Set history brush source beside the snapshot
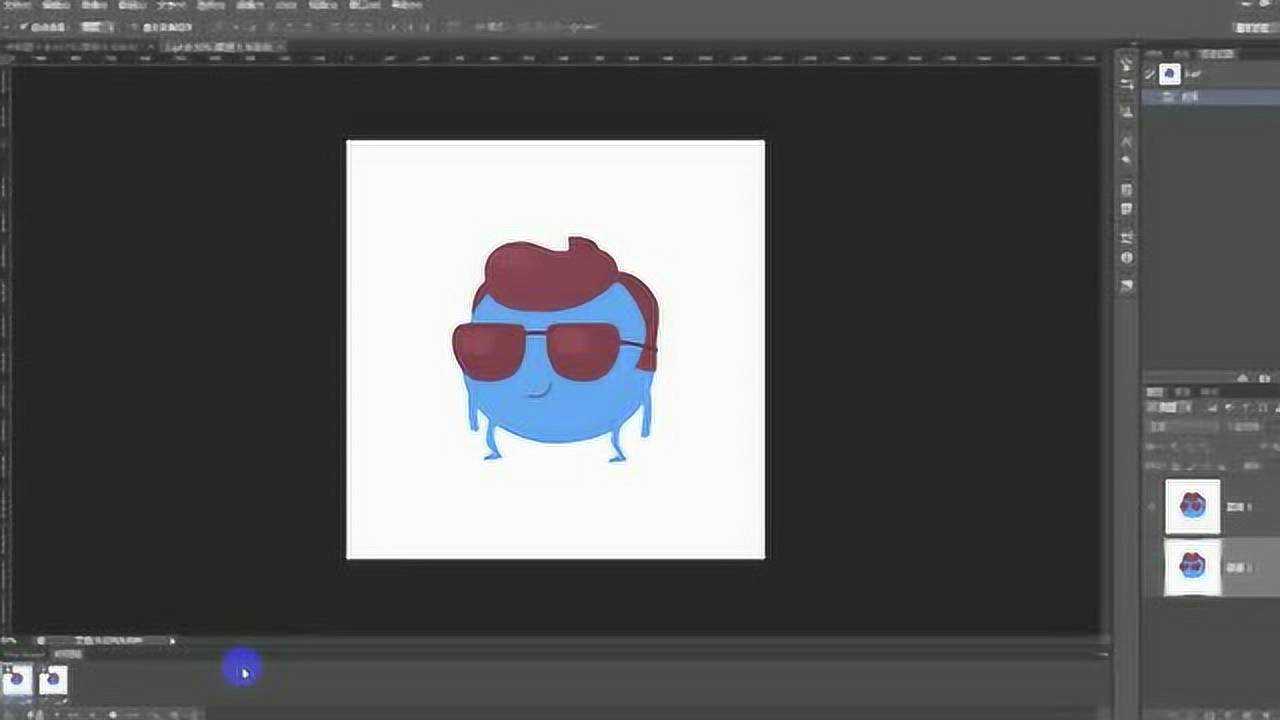 click(x=1150, y=74)
